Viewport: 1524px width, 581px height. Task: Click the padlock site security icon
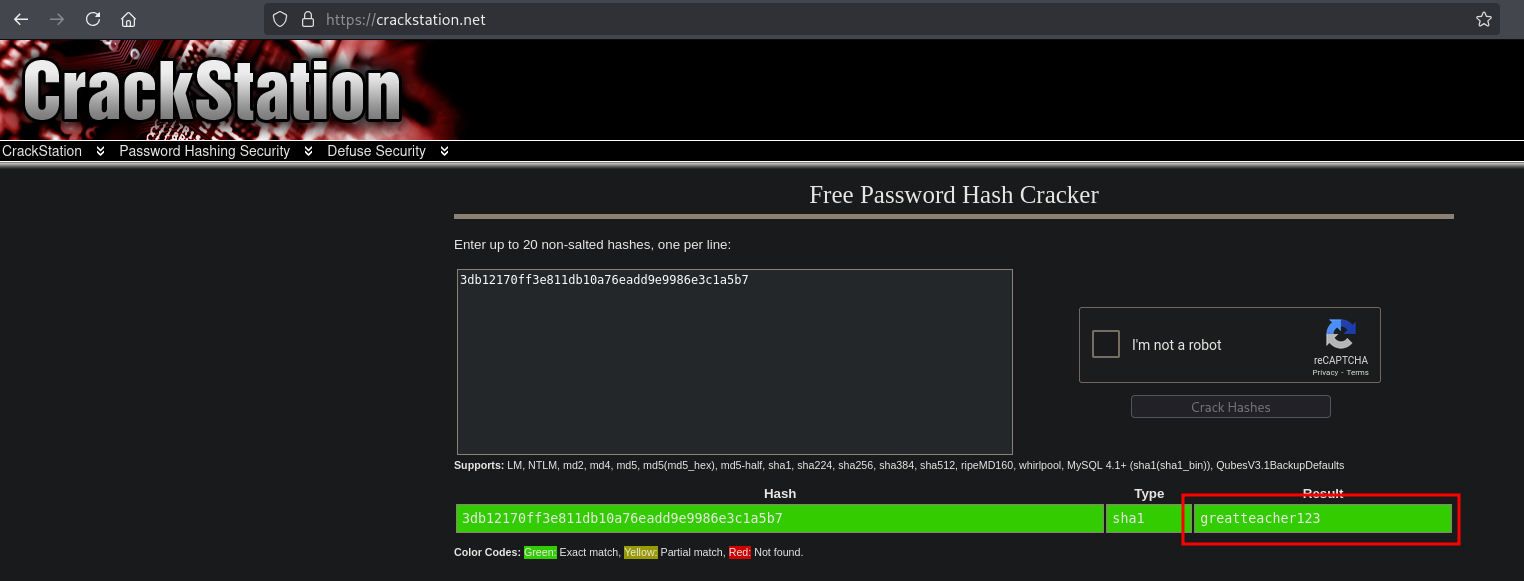307,19
